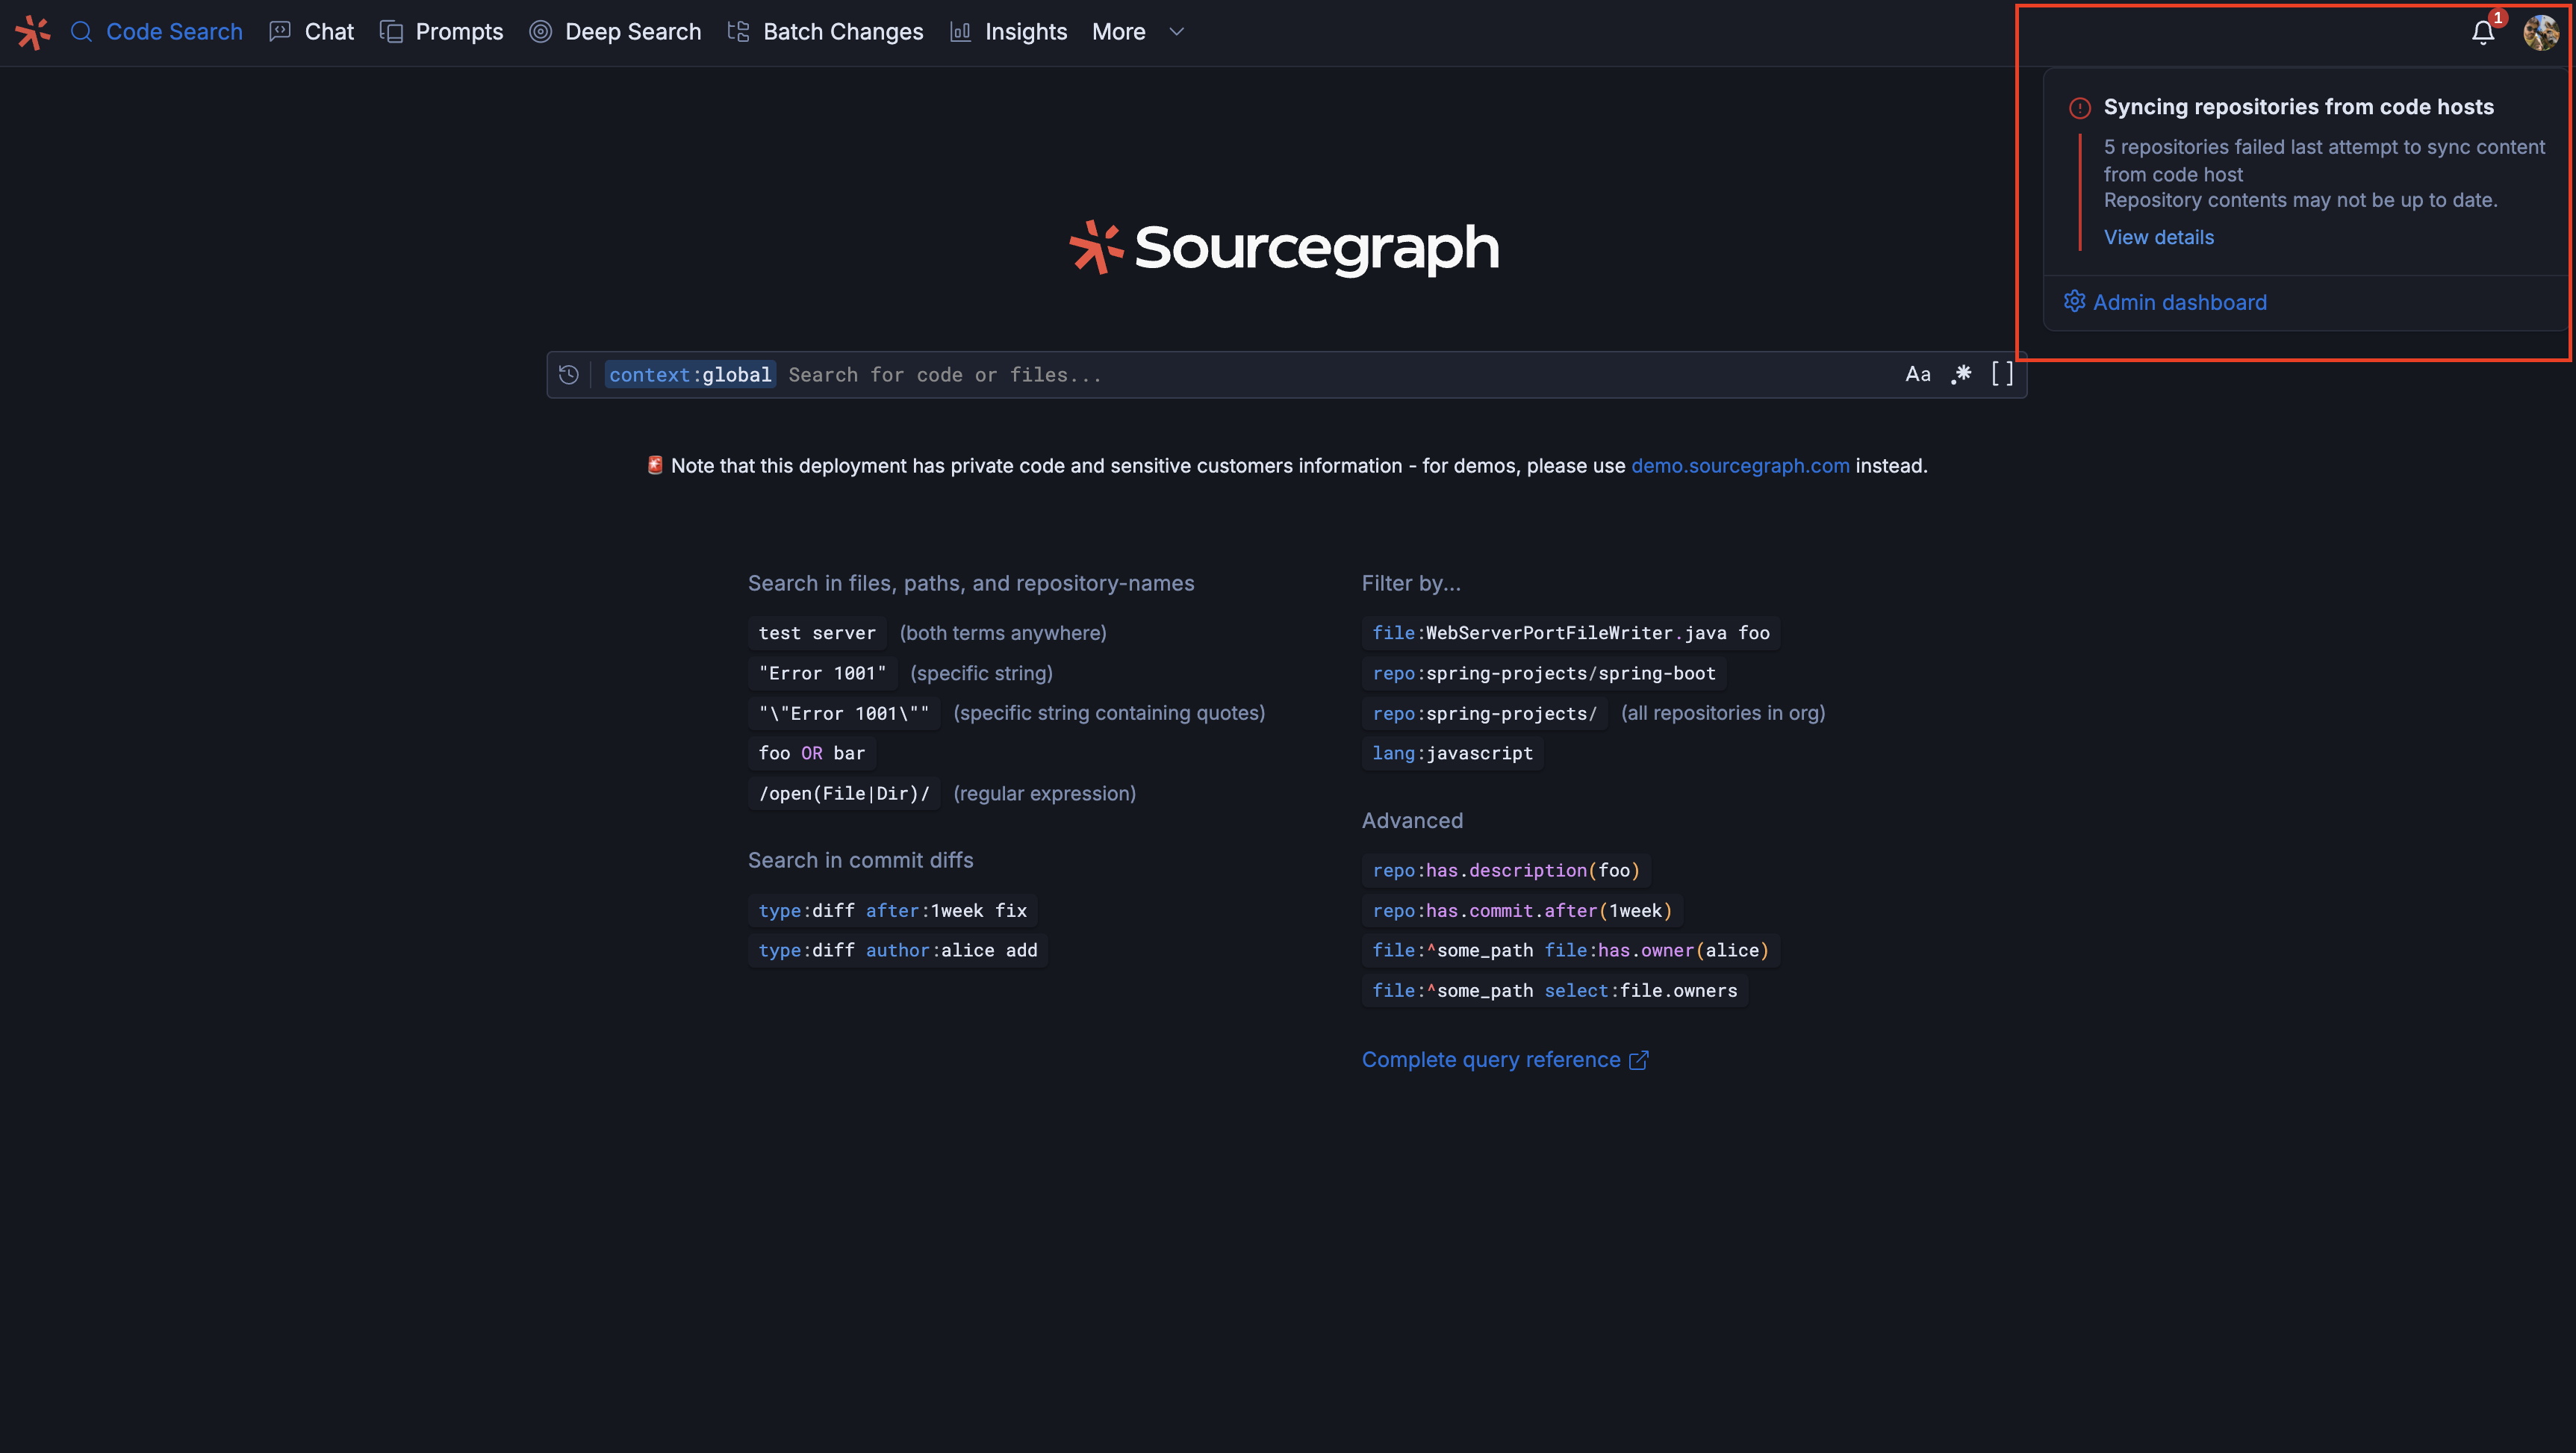The height and width of the screenshot is (1453, 2576).
Task: Open the Insights nav item
Action: pos(1025,32)
